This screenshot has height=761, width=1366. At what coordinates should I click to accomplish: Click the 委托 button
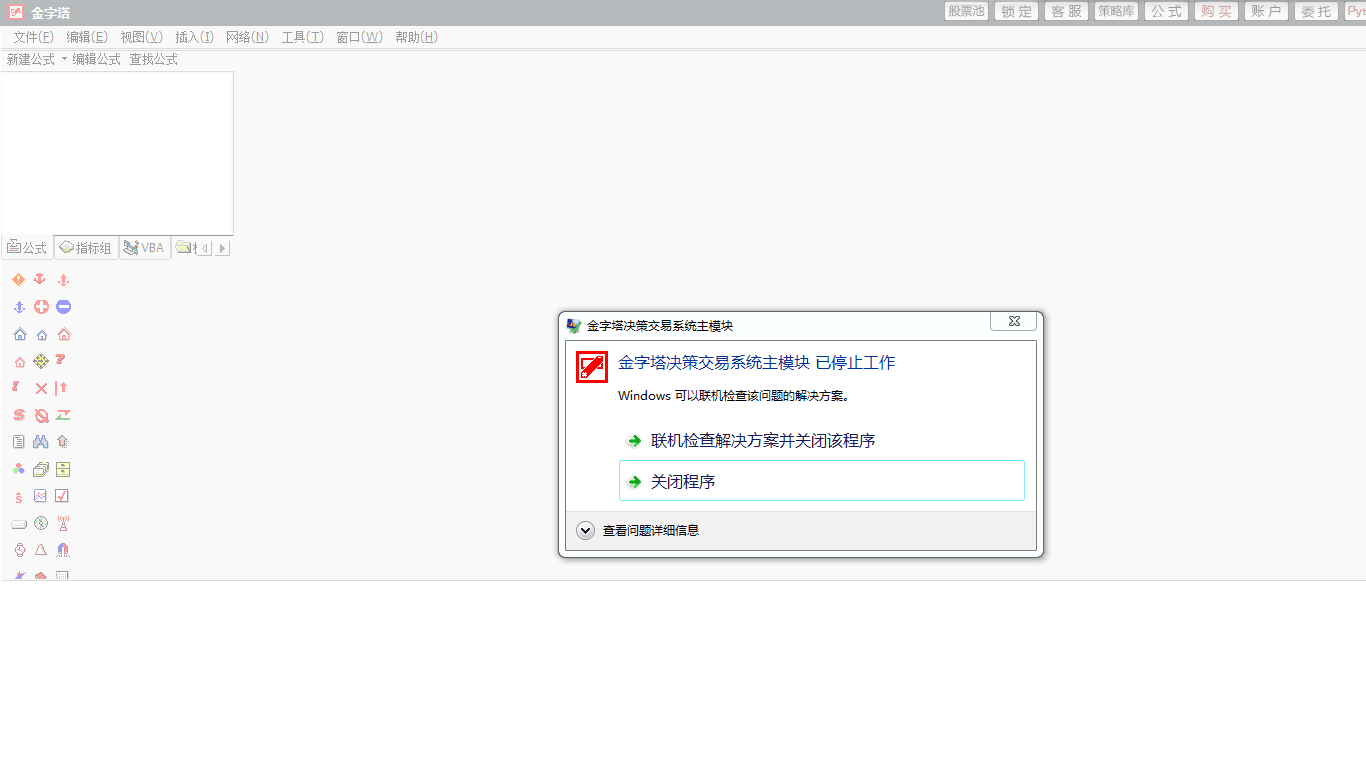(1316, 11)
